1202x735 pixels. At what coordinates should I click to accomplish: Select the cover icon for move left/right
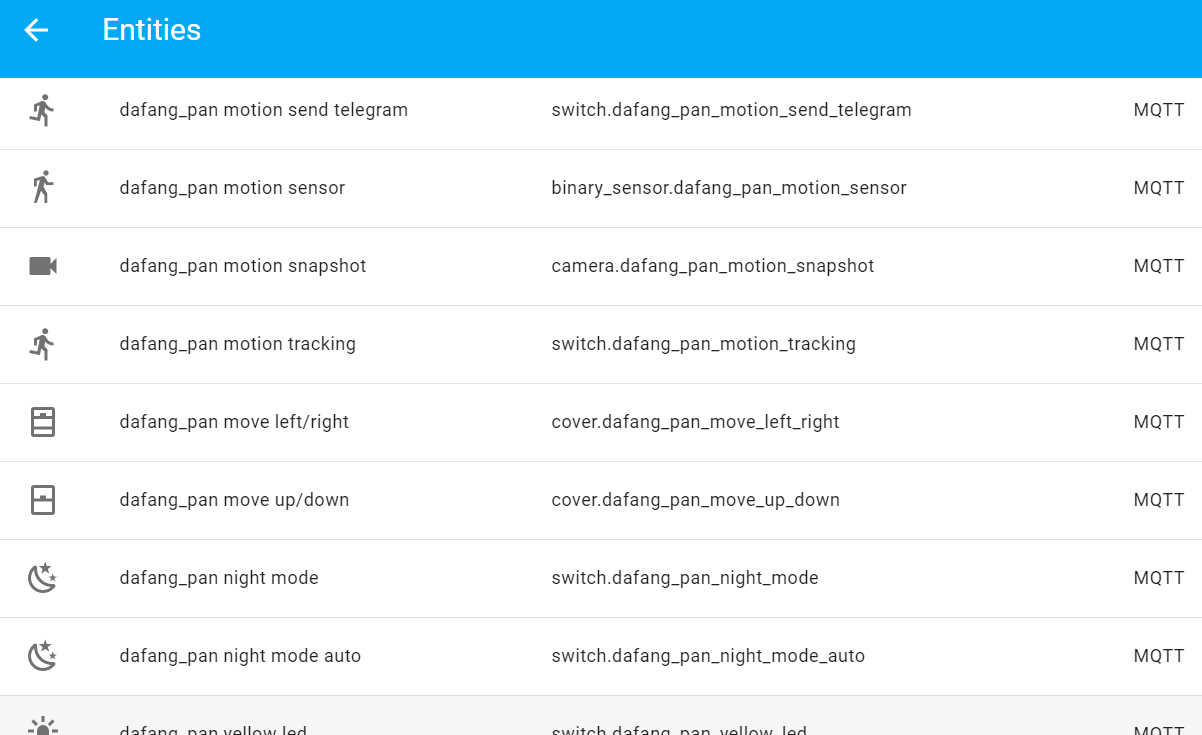pos(41,422)
